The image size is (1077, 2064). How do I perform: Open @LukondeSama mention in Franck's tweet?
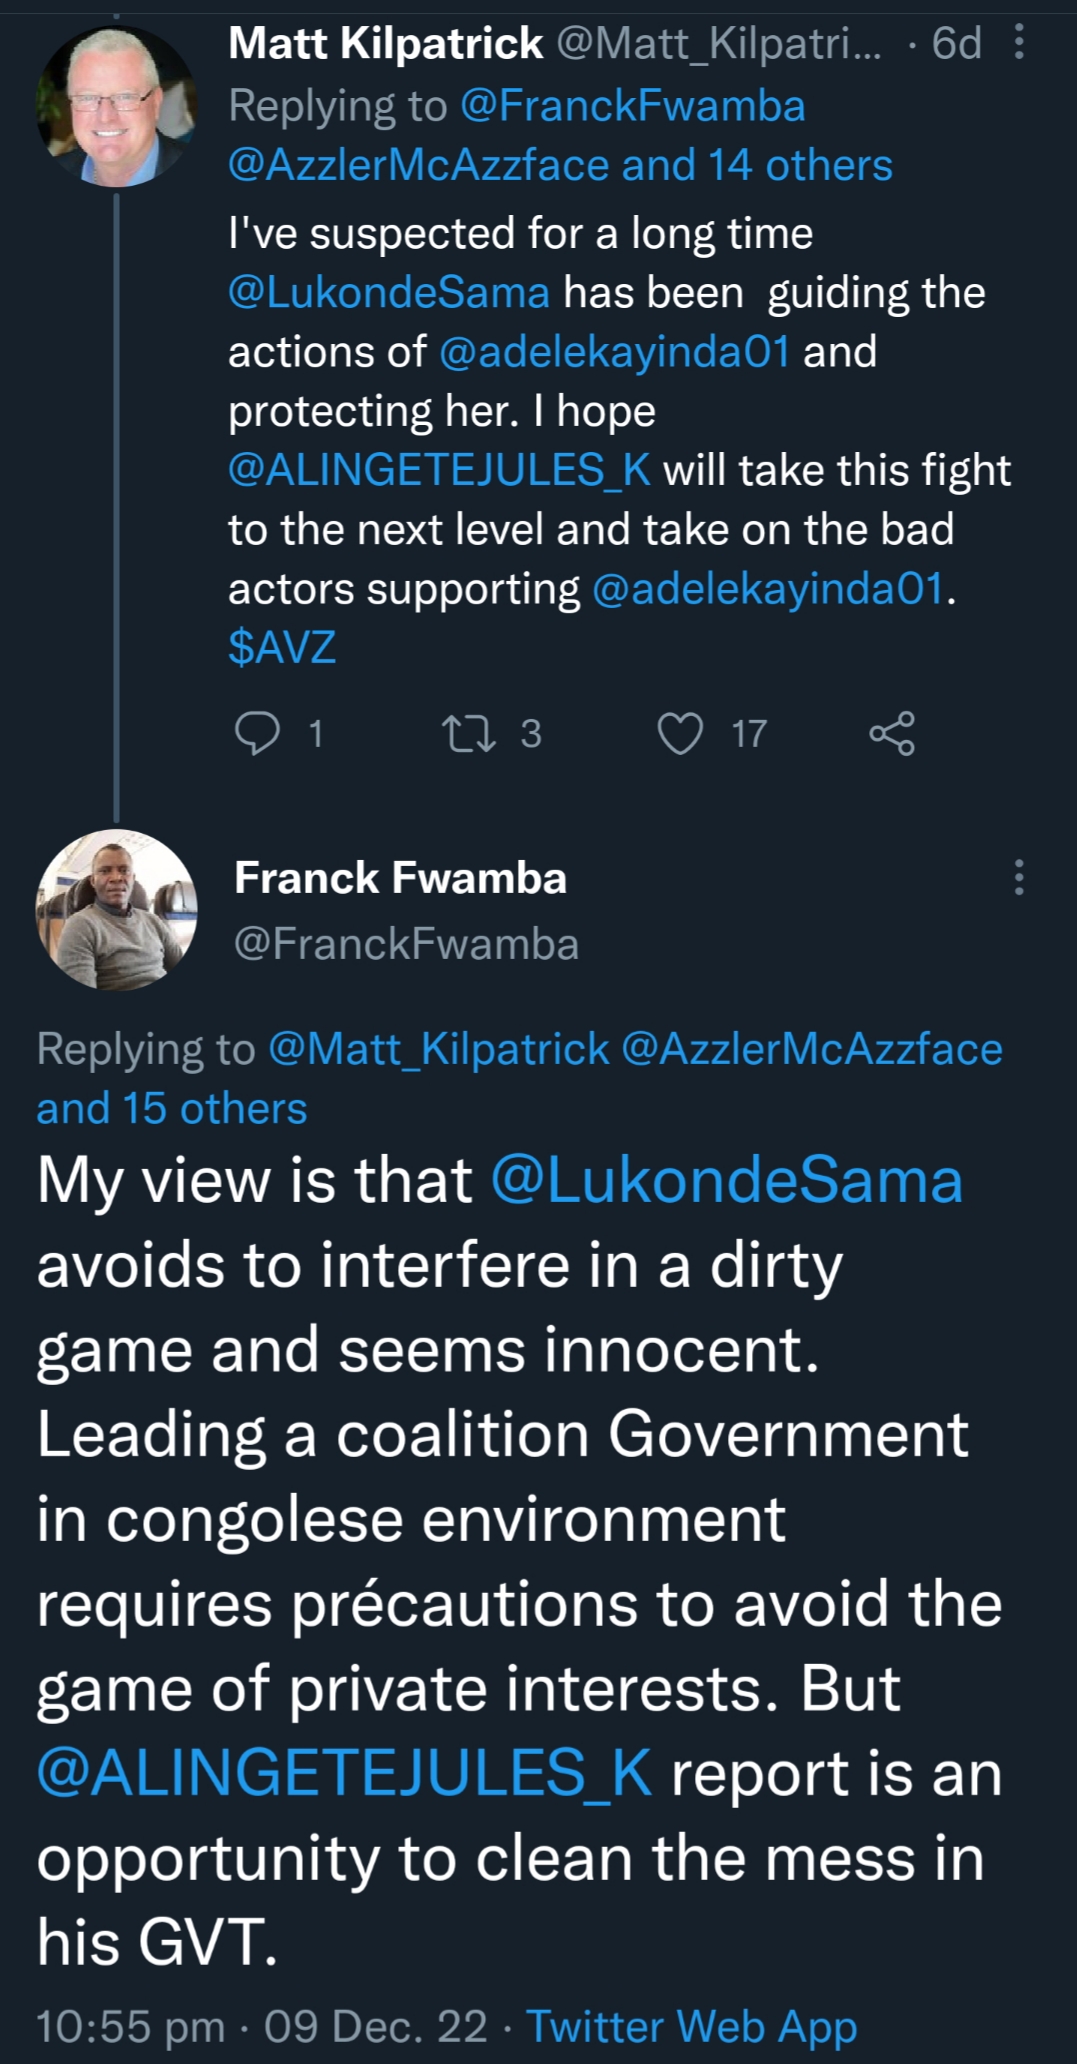pos(726,1180)
